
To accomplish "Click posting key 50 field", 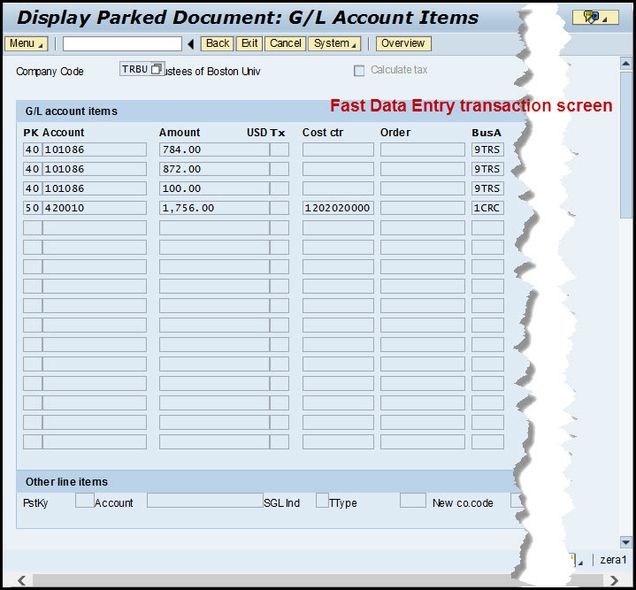I will [32, 208].
